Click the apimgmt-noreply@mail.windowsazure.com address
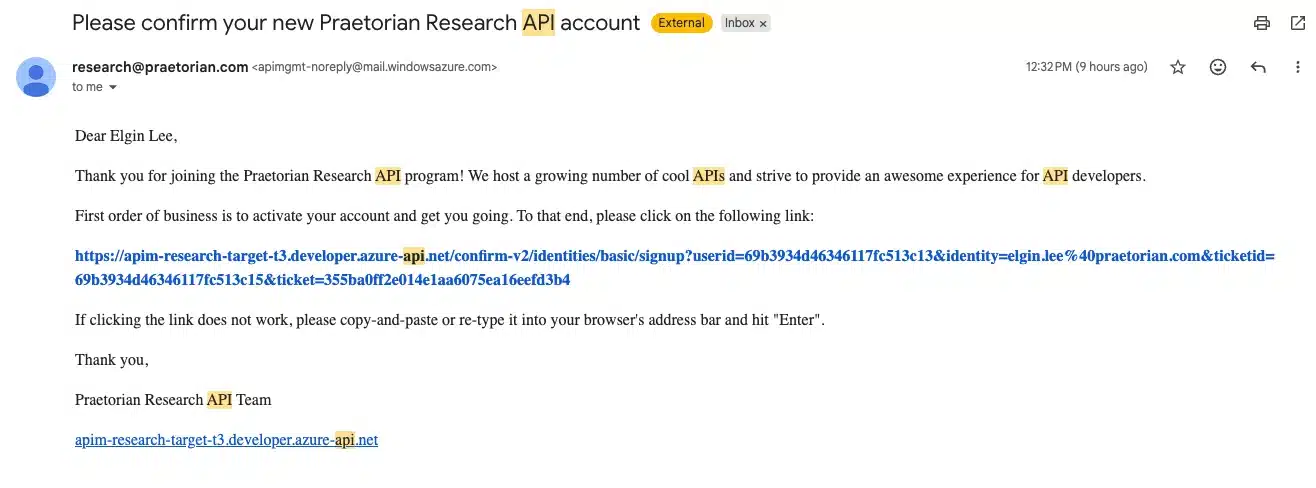 [x=374, y=68]
